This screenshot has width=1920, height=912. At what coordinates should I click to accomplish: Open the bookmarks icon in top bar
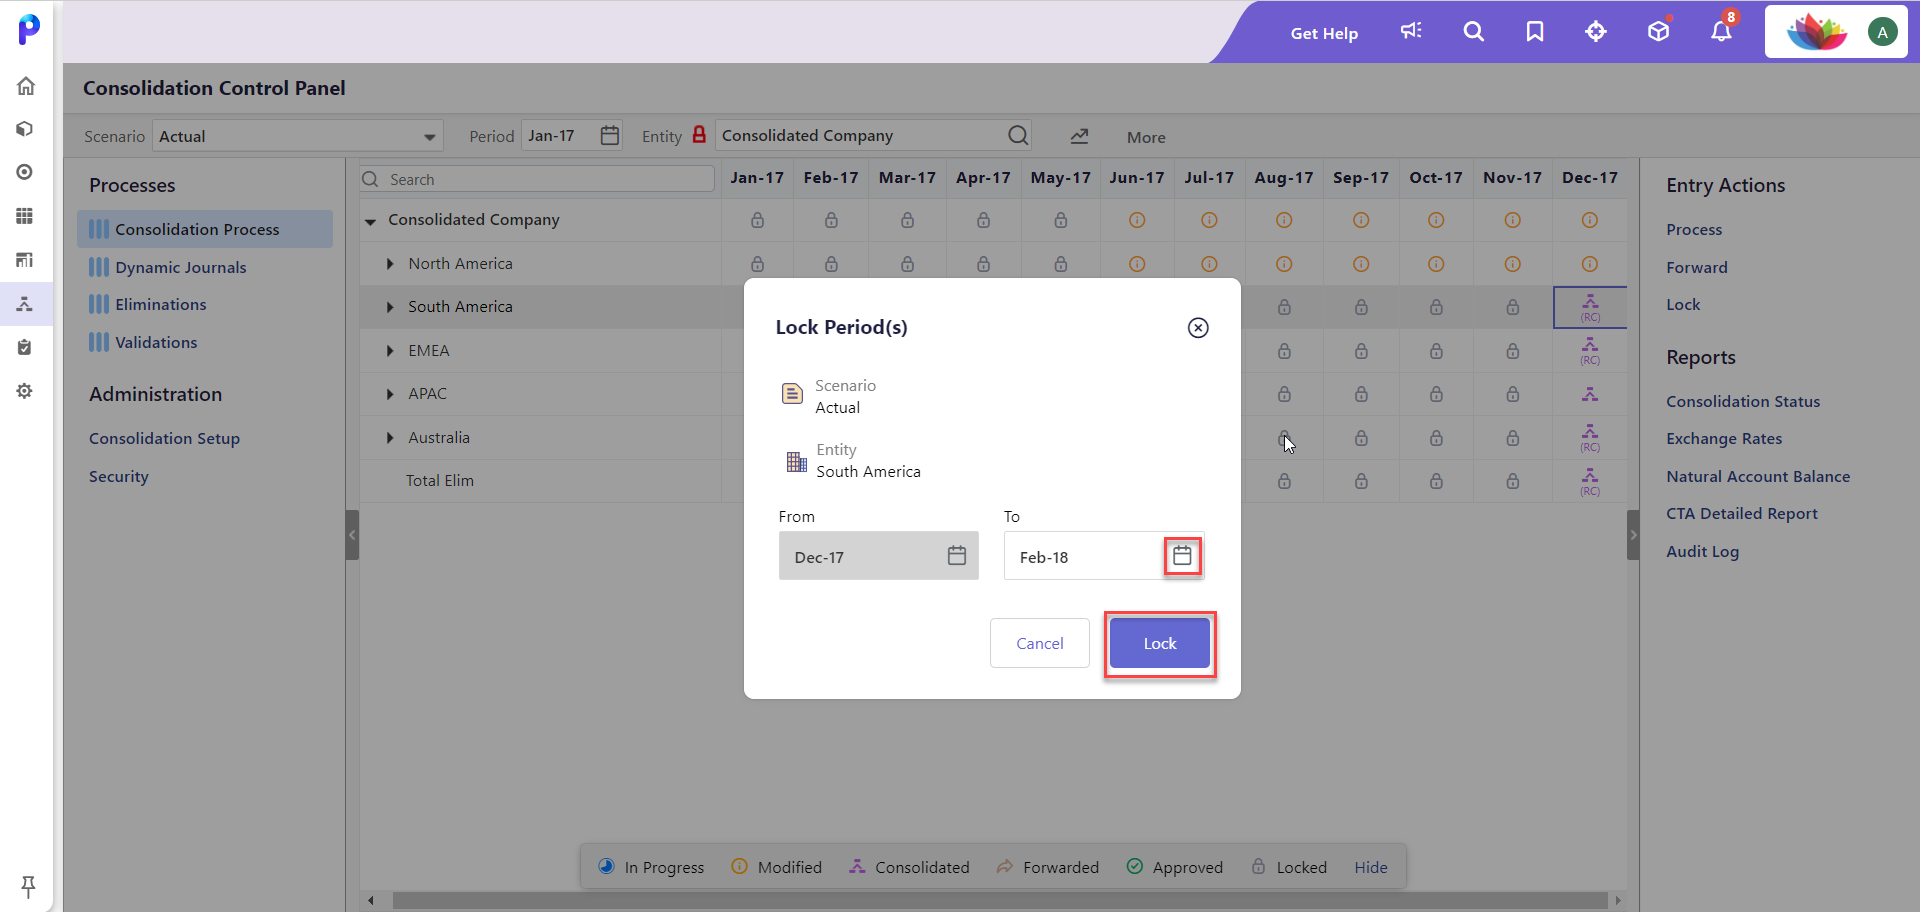1535,31
